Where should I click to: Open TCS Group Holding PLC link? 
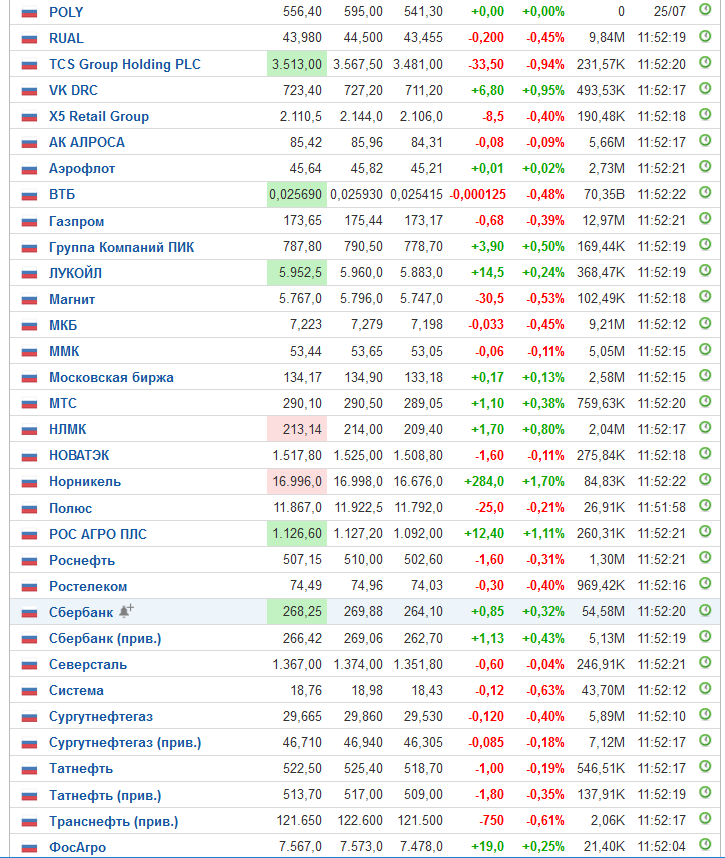click(x=125, y=65)
